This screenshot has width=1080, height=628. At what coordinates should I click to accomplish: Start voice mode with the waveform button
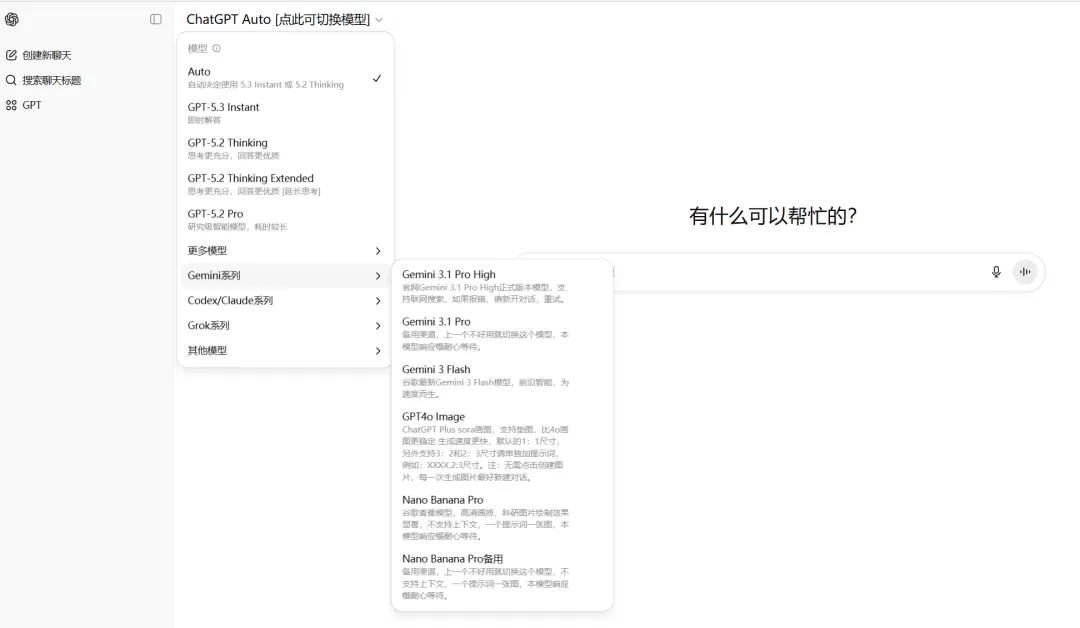[1025, 272]
